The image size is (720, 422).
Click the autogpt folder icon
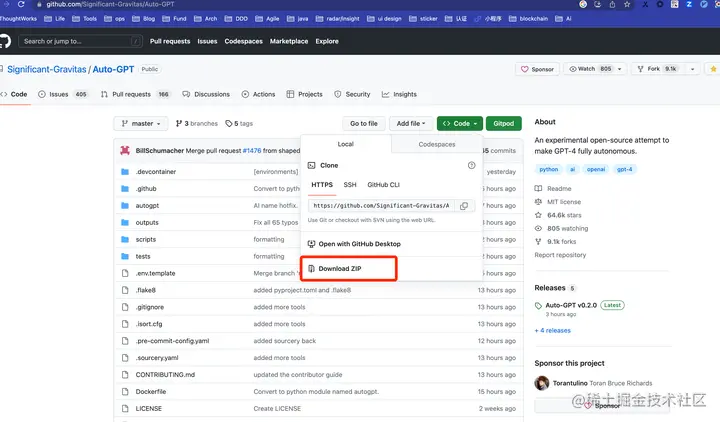point(125,206)
